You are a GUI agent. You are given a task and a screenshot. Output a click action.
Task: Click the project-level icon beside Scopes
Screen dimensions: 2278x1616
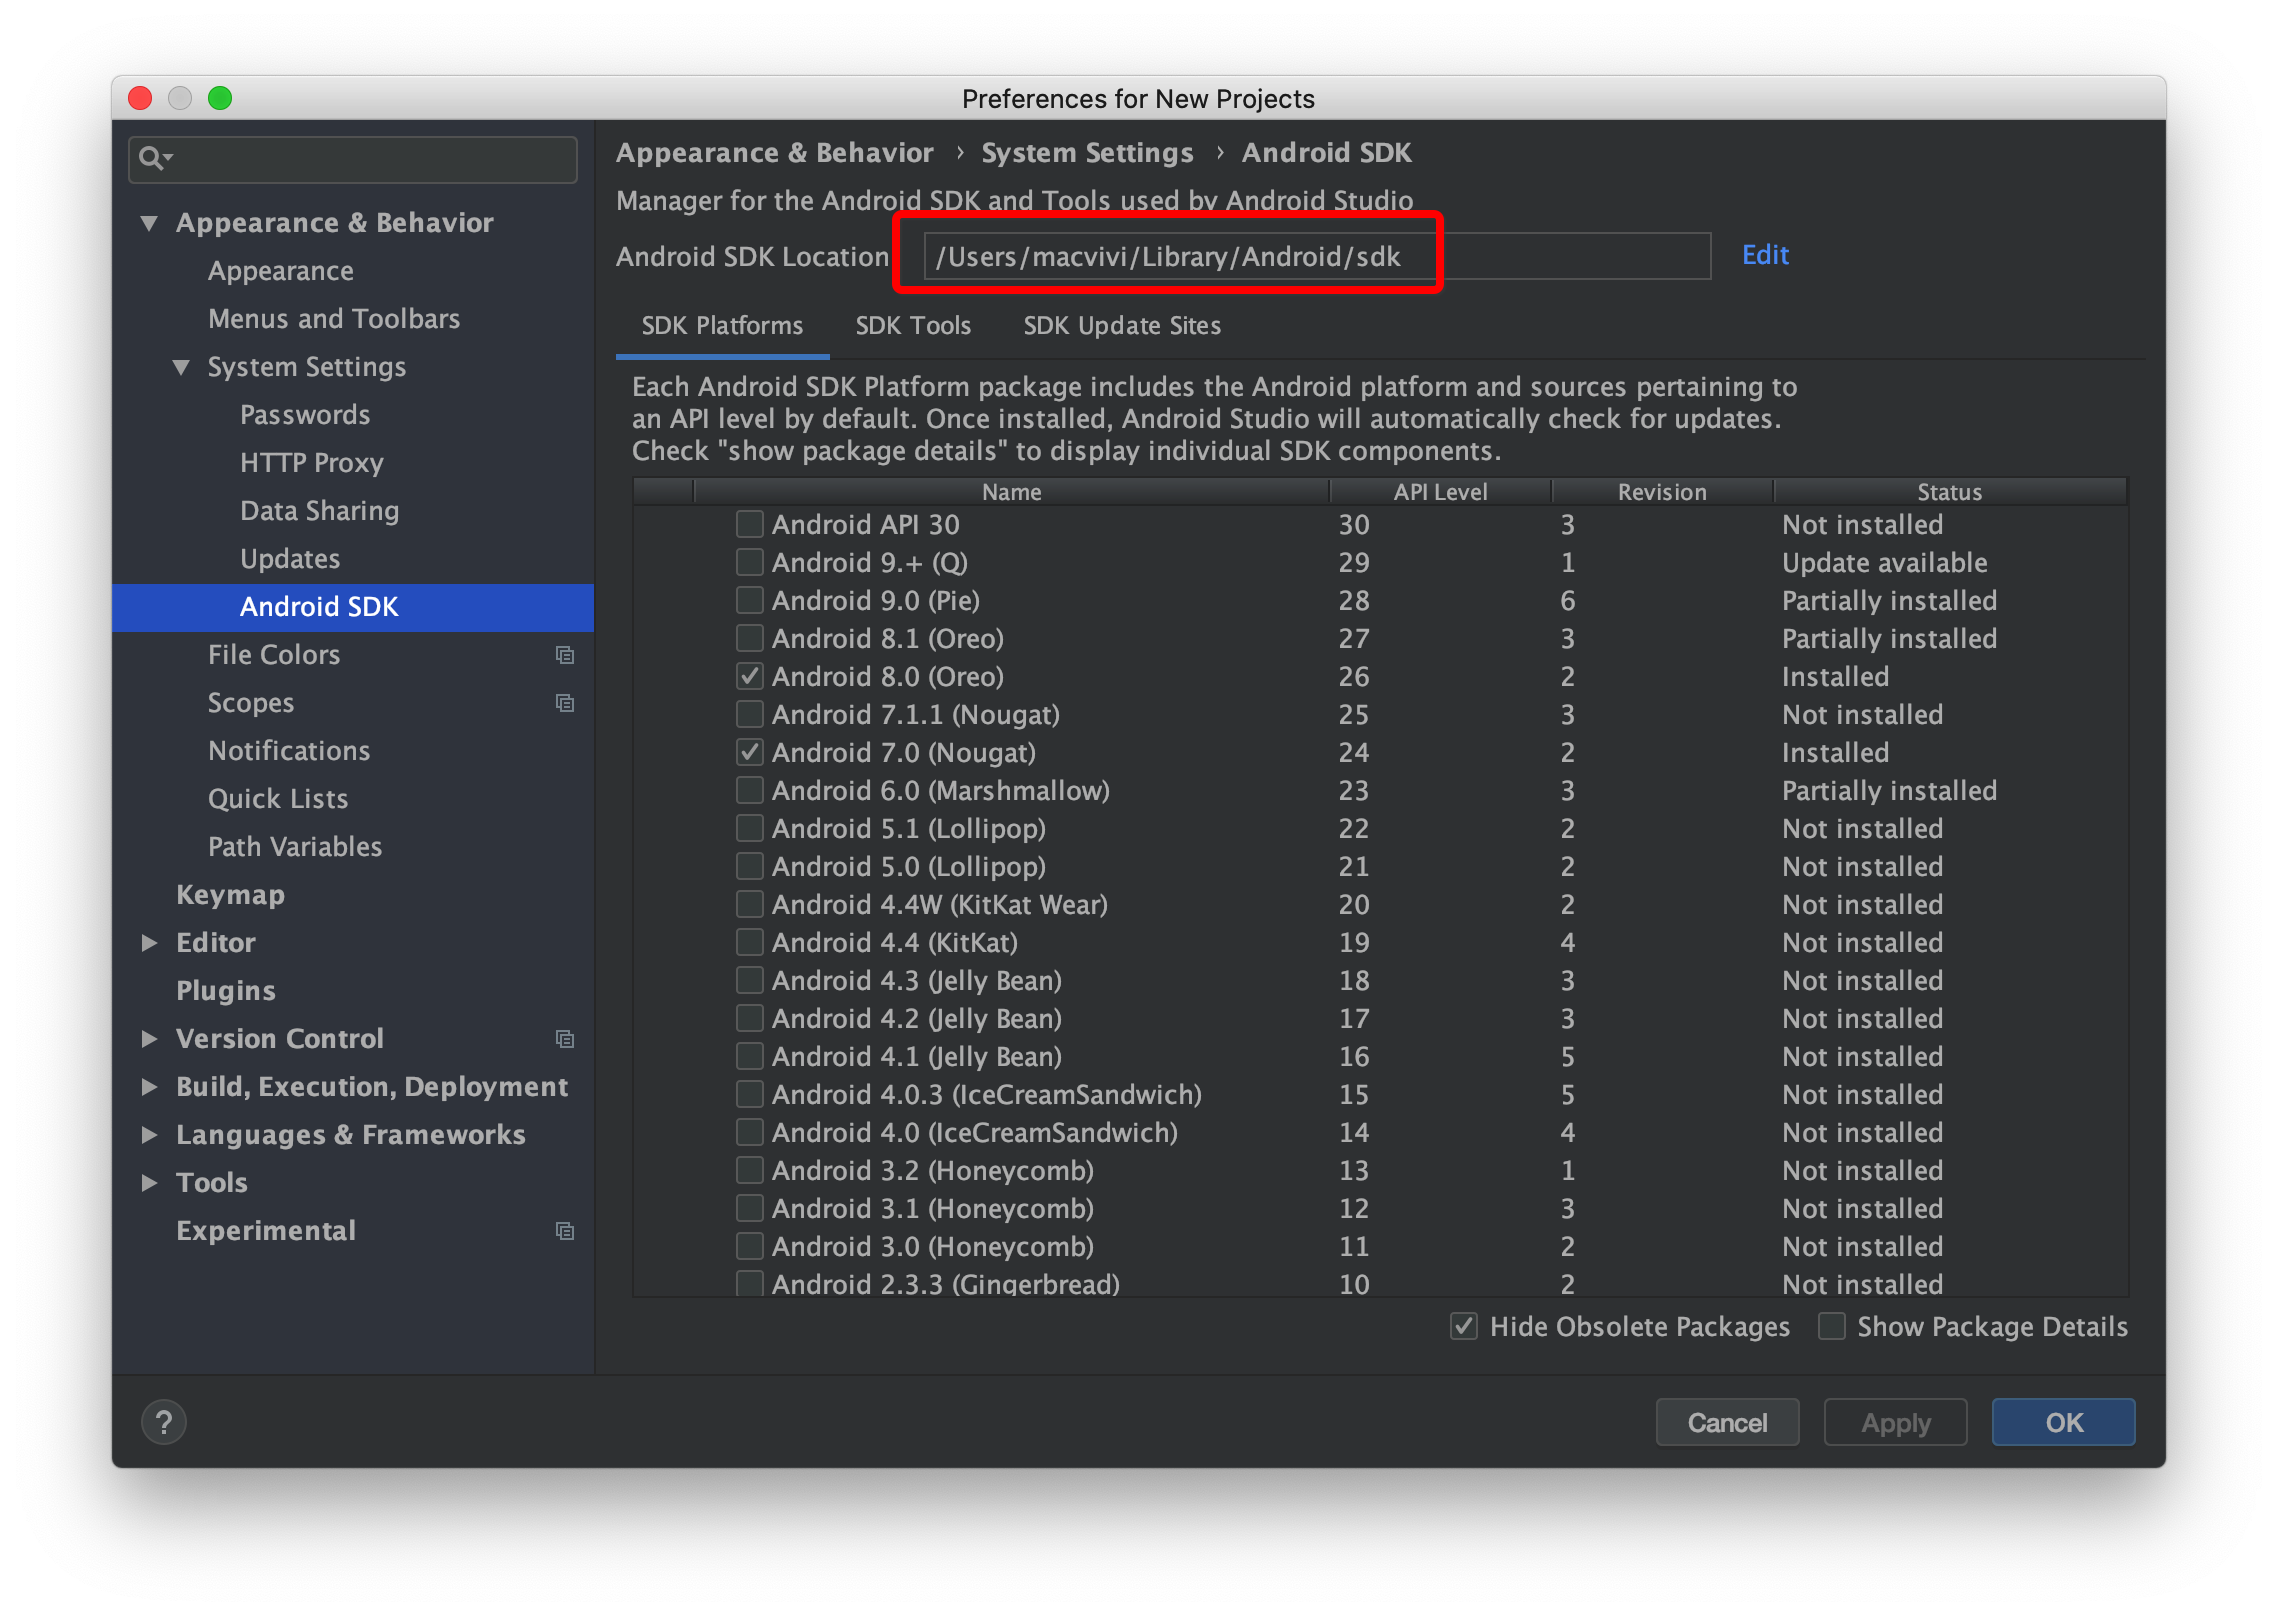point(565,703)
